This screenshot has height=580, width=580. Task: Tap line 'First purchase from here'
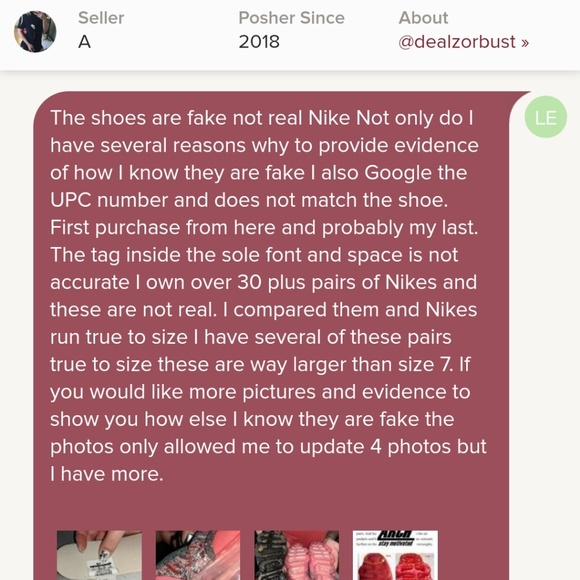(264, 227)
